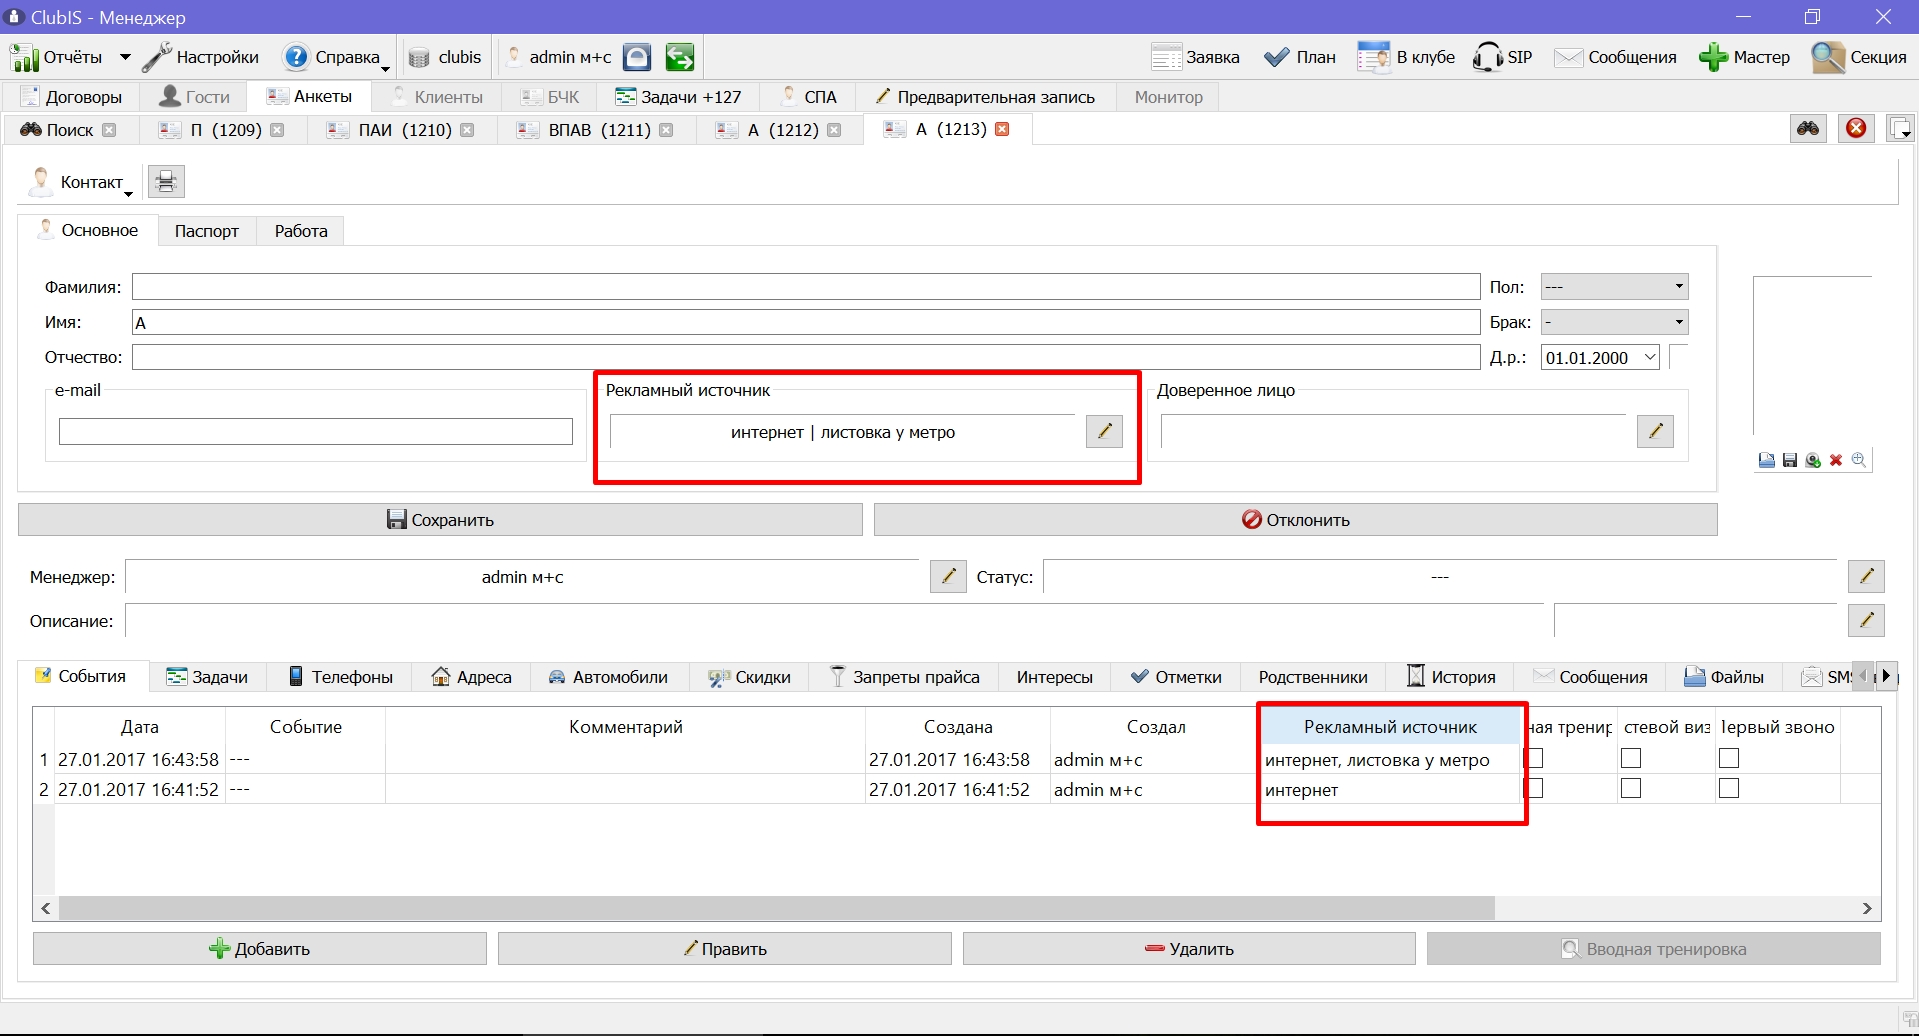Switch to the БЧК tab
Viewport: 1919px width, 1036px height.
[x=550, y=97]
